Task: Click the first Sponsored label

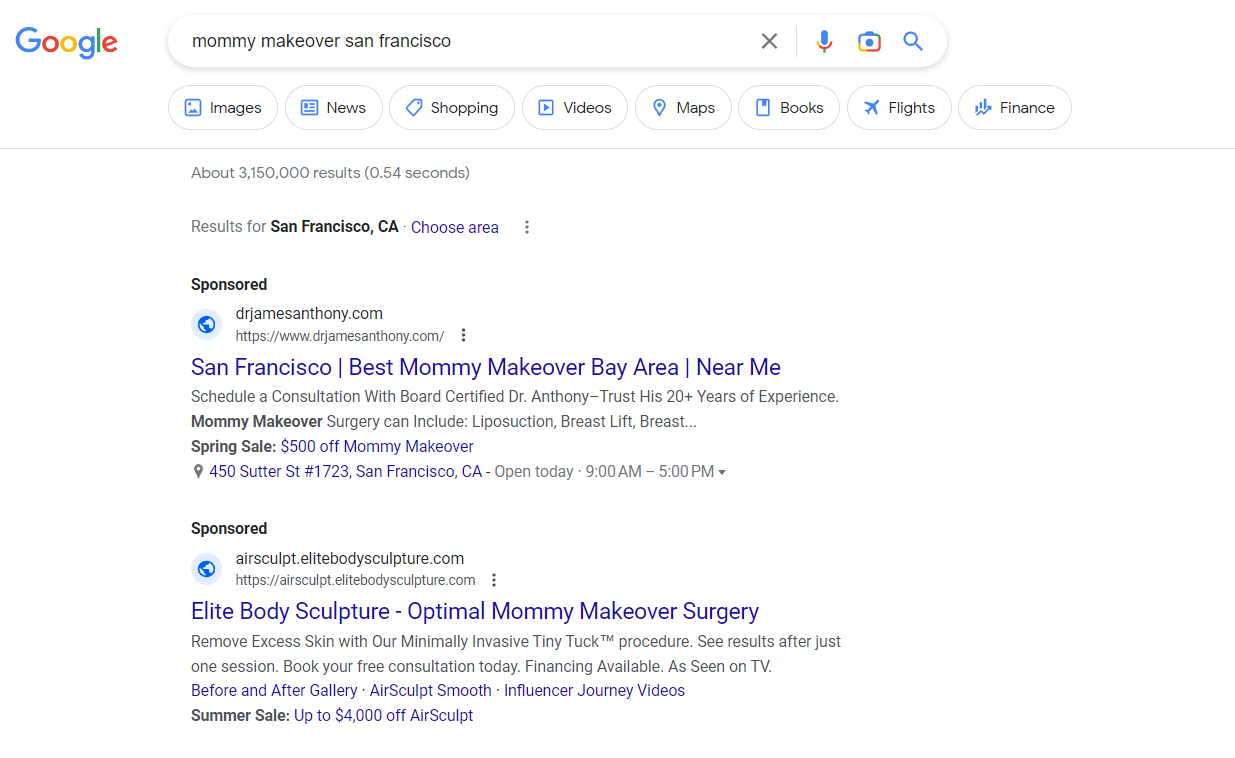Action: (x=229, y=285)
